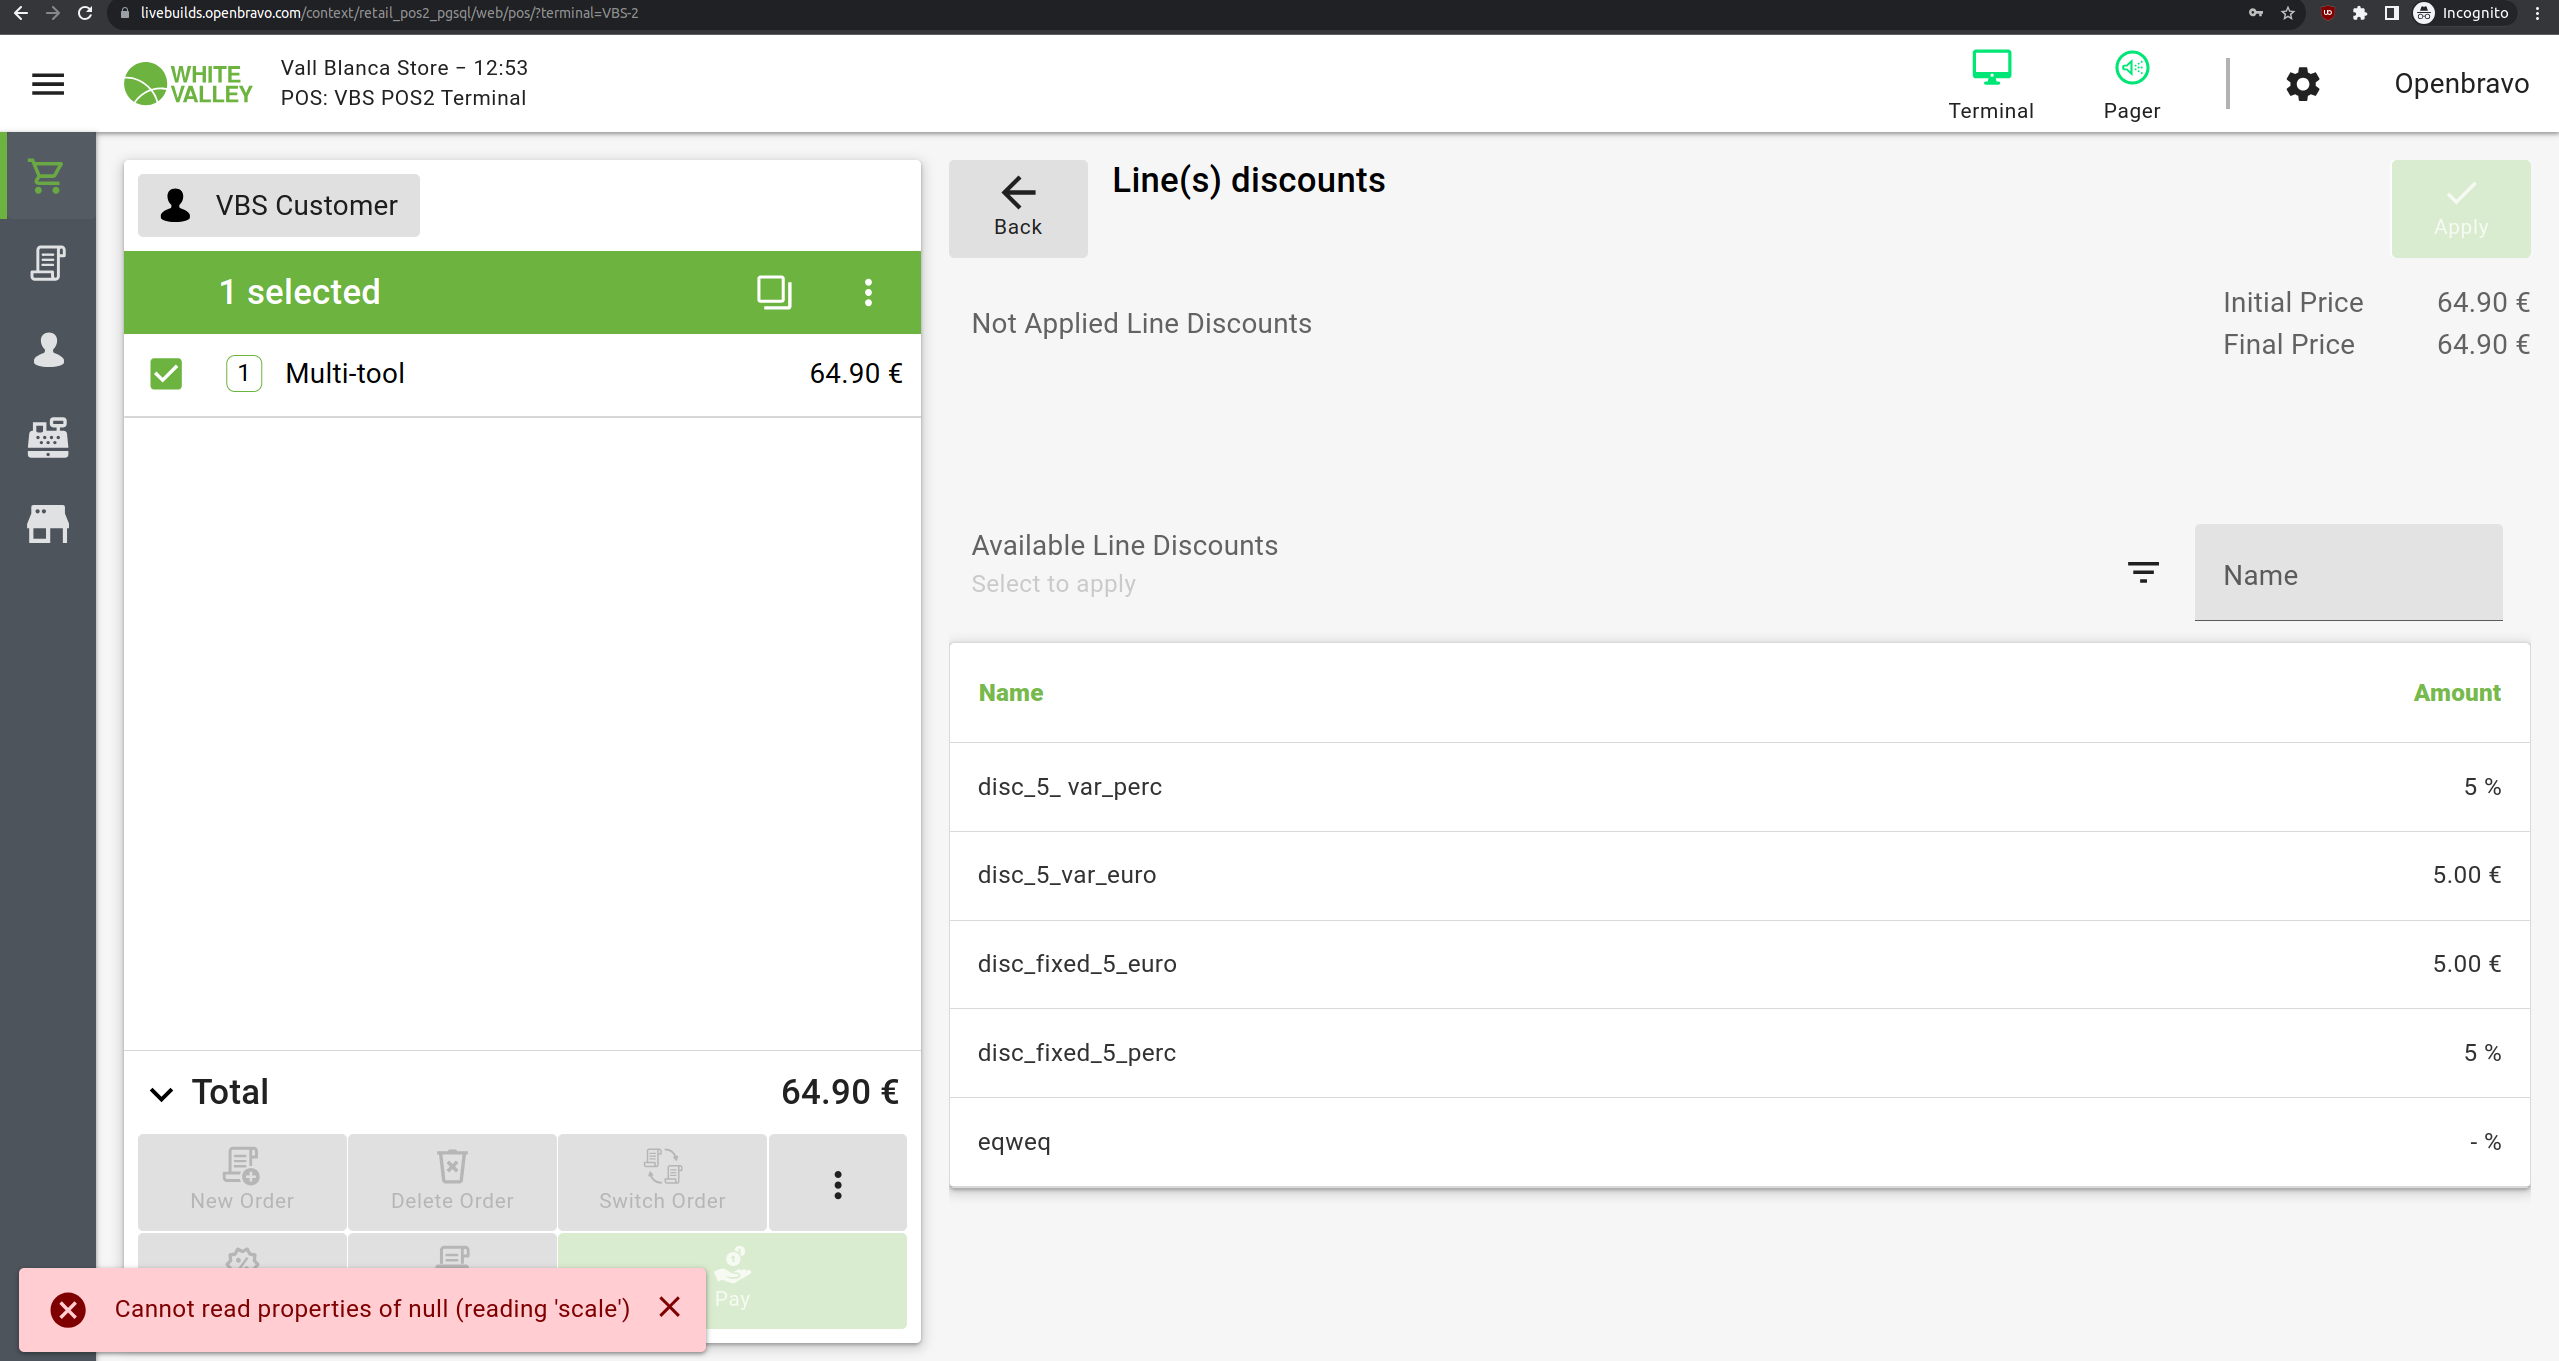Click the Name search field

click(x=2347, y=574)
